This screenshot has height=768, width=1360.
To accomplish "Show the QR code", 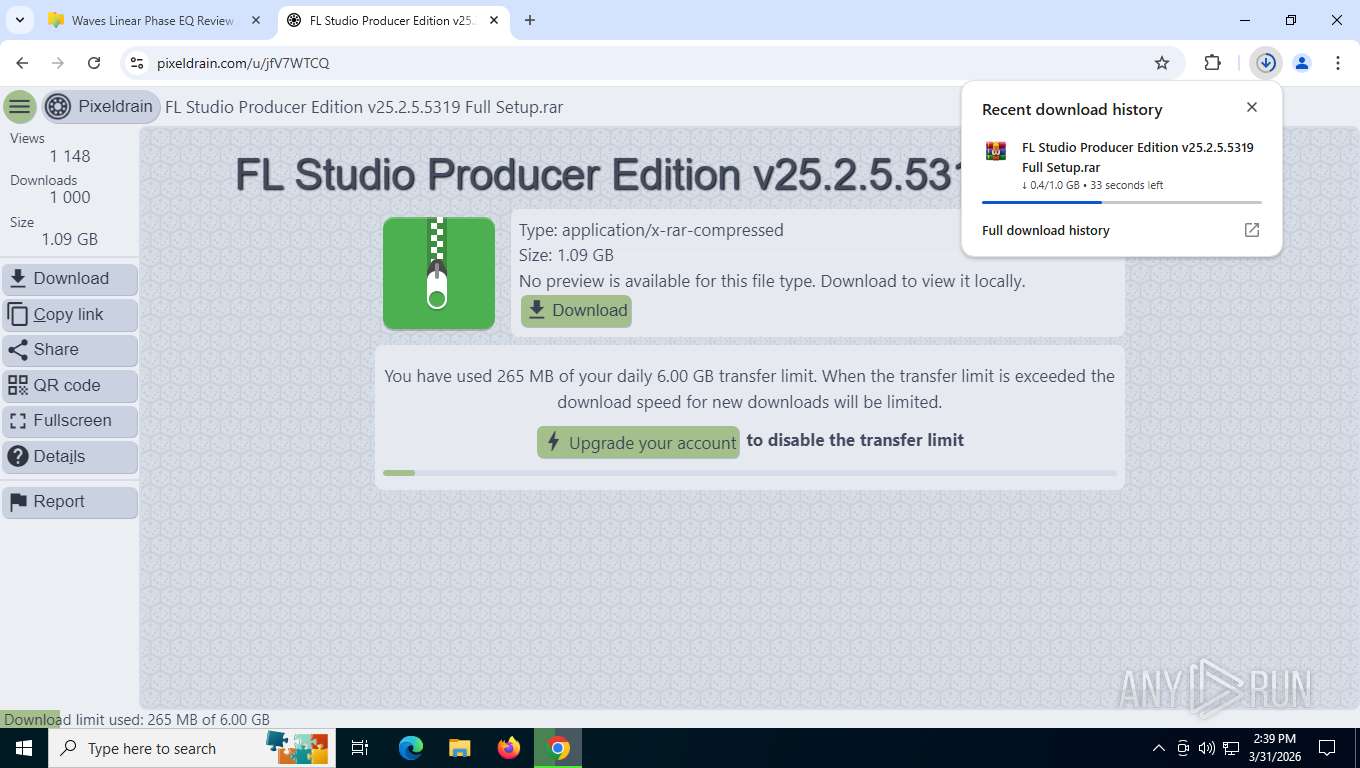I will (70, 385).
